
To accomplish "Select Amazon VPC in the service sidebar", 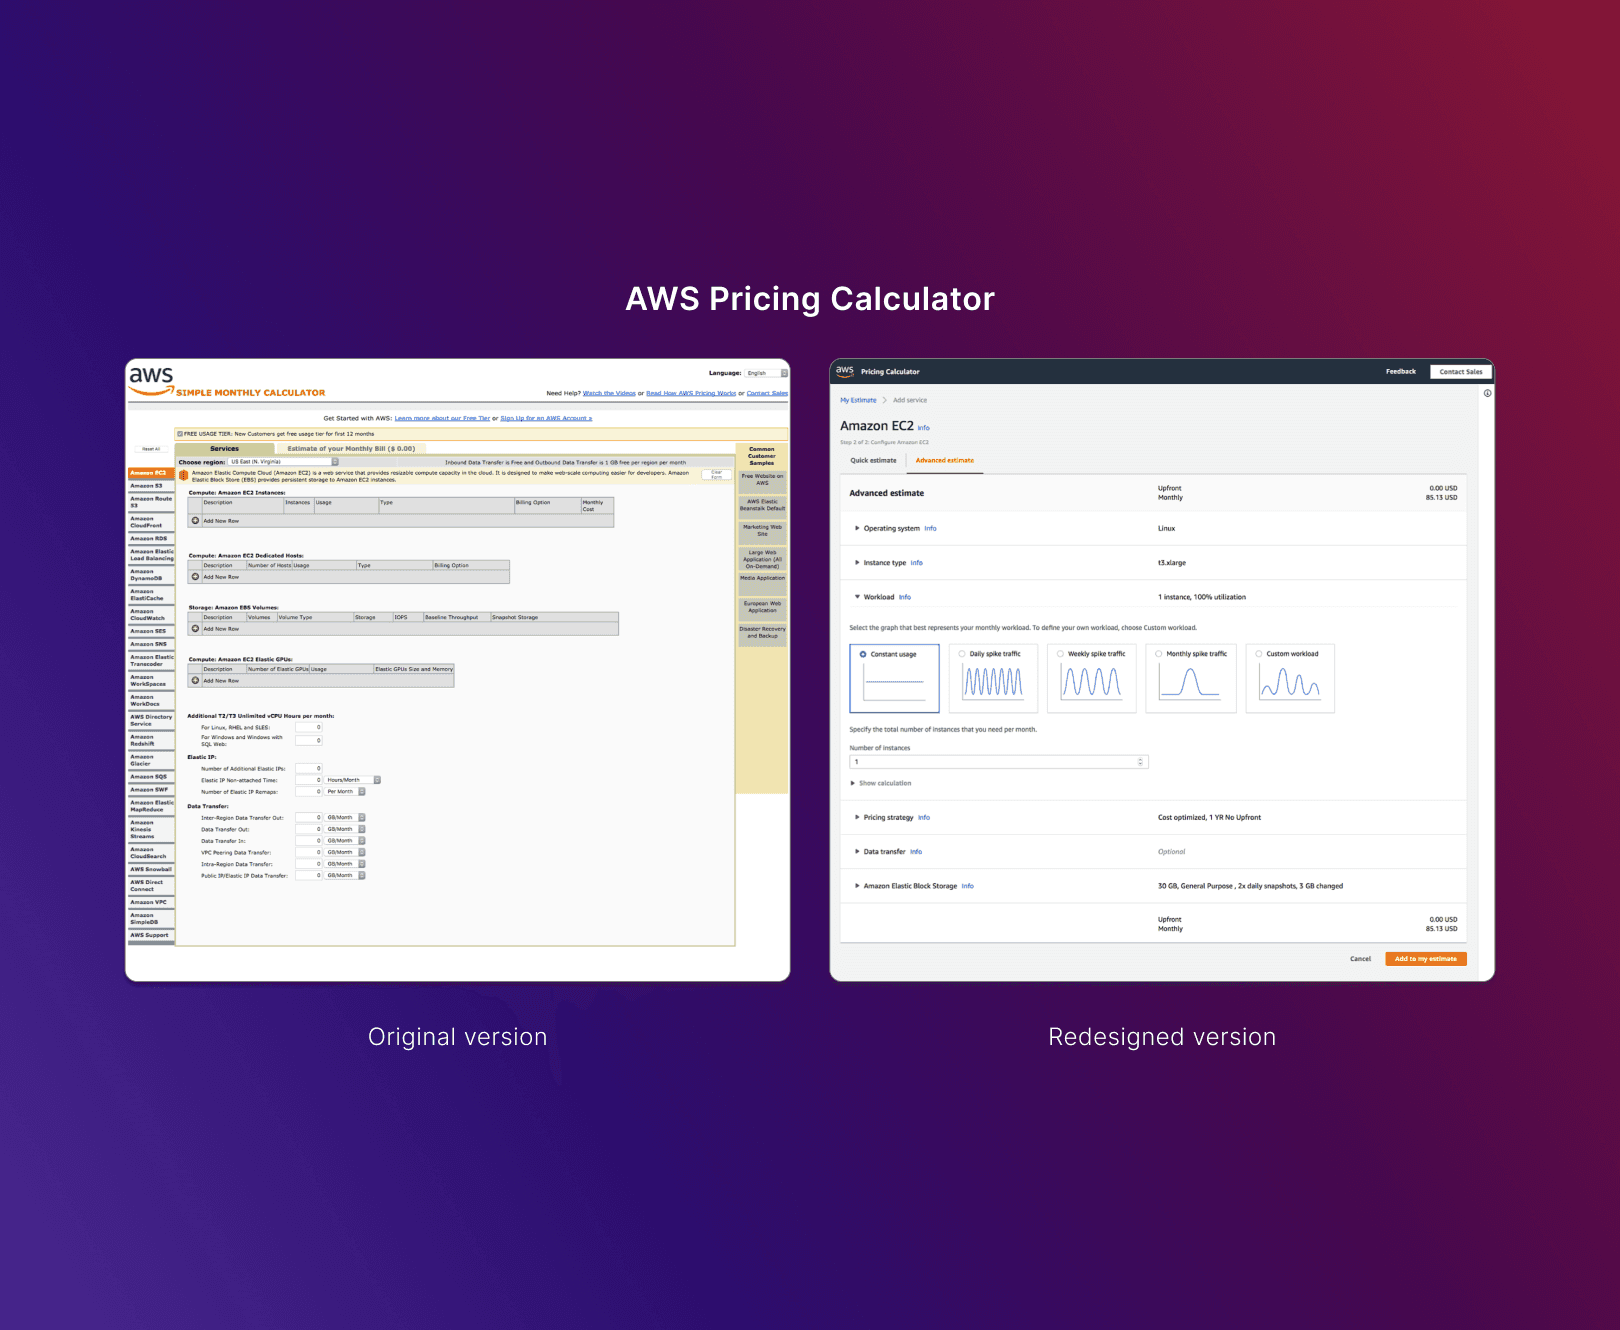I will click(151, 903).
